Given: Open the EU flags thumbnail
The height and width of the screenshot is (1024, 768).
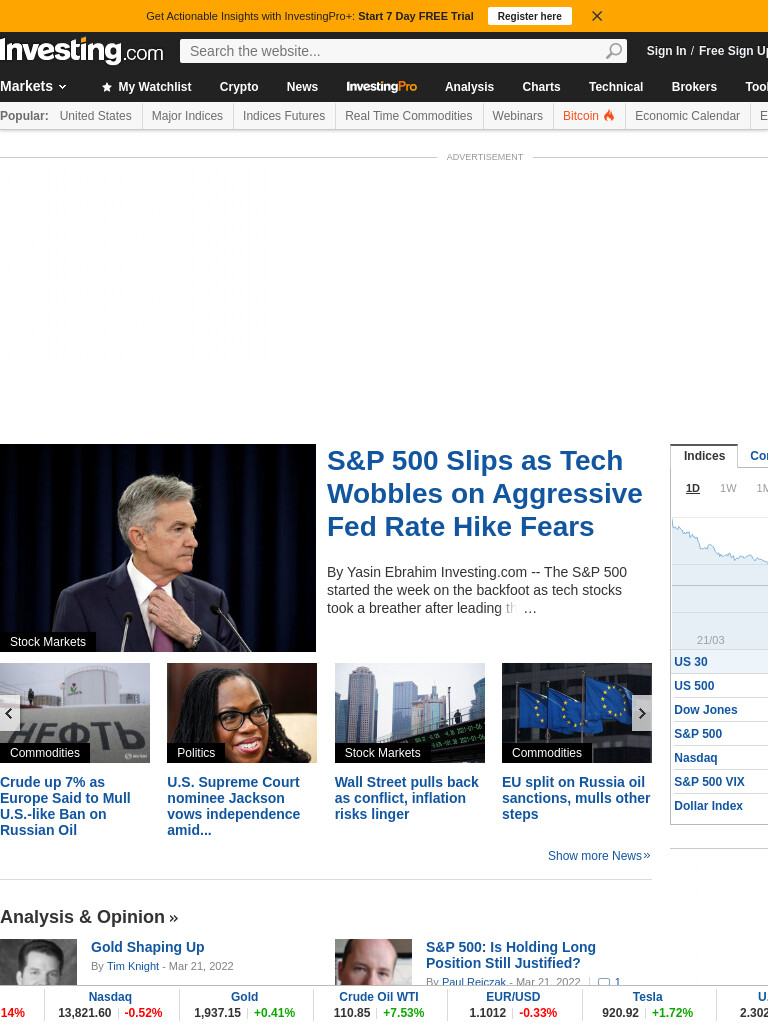Looking at the screenshot, I should point(577,712).
